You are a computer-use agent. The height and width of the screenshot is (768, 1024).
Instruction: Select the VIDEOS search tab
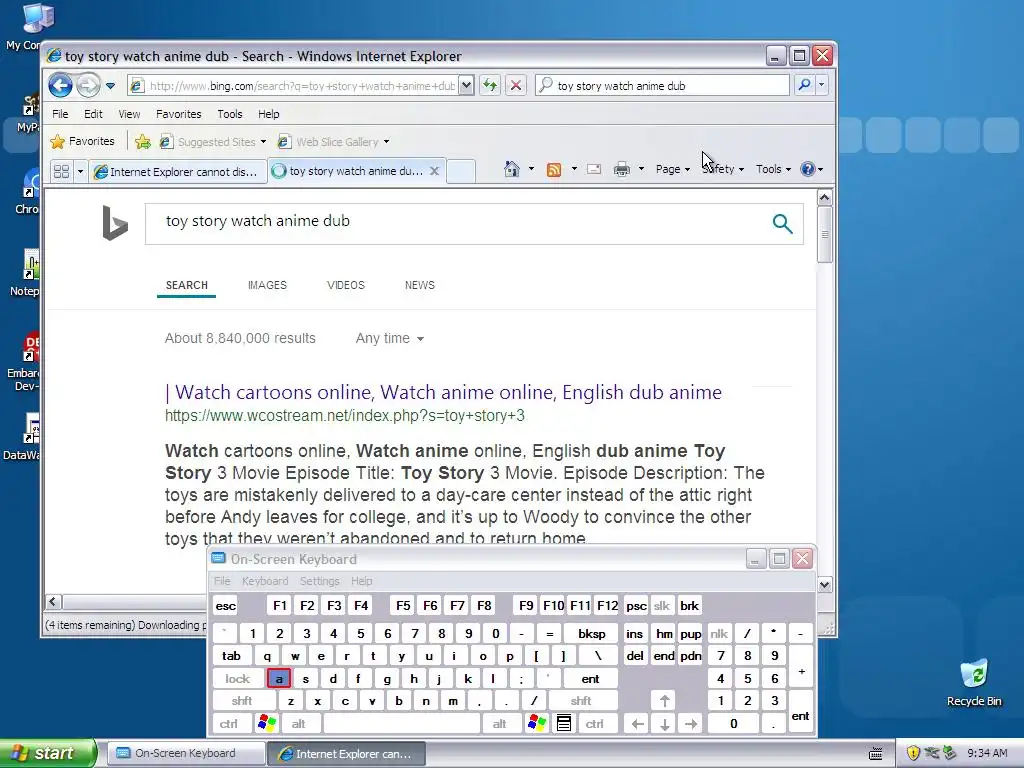[345, 285]
